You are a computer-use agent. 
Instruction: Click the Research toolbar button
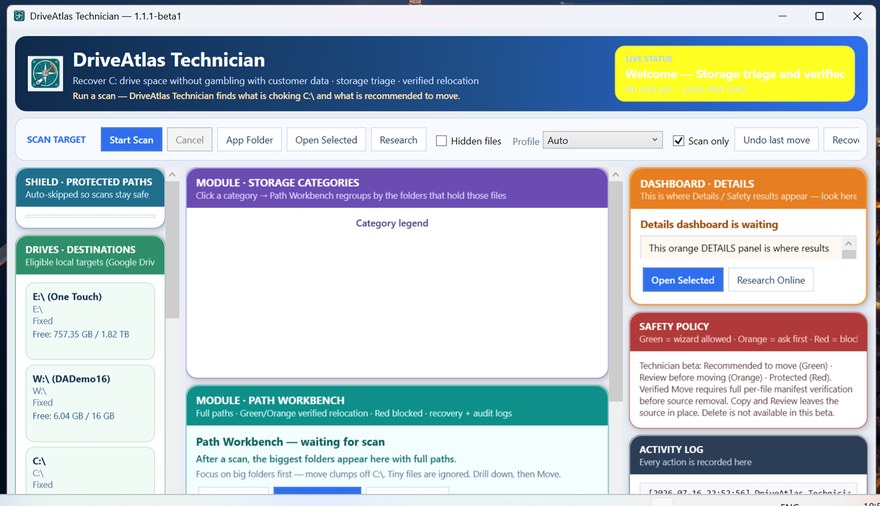[x=398, y=140]
